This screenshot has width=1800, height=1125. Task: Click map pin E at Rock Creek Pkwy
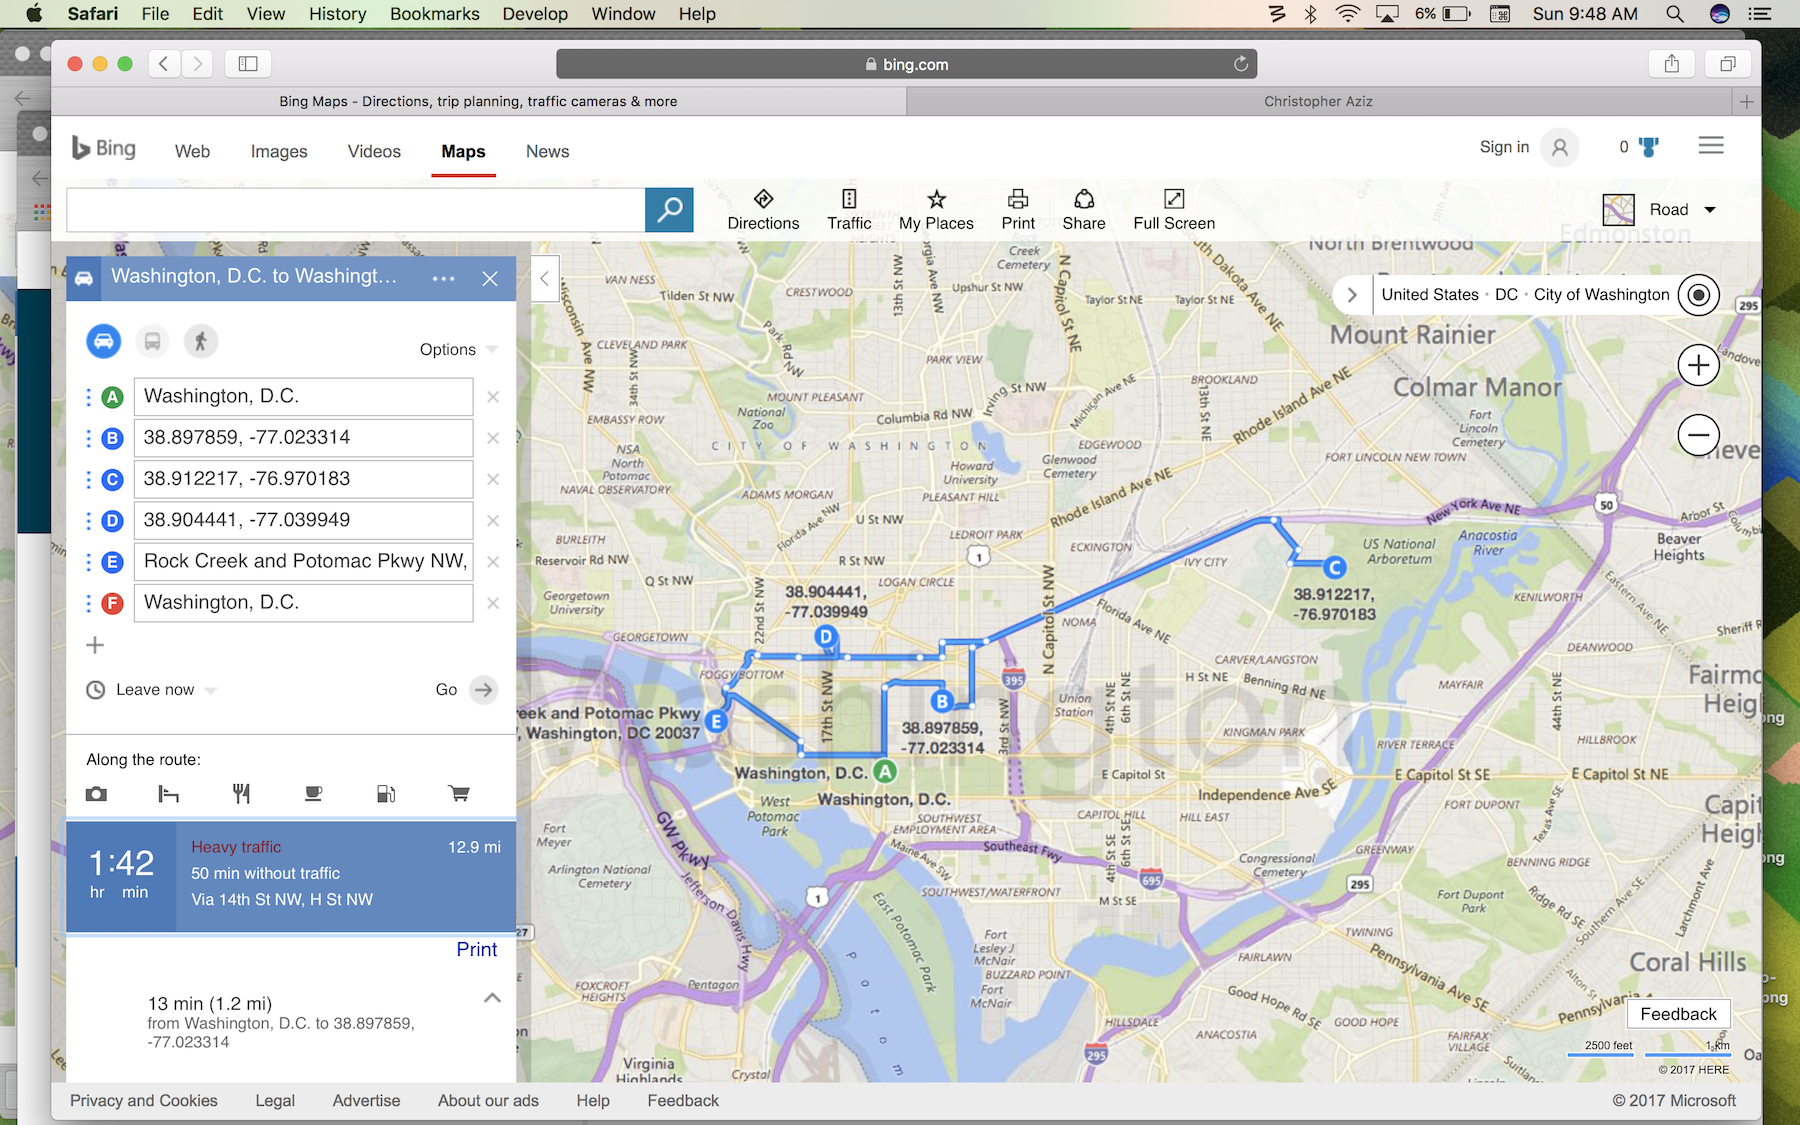point(716,721)
